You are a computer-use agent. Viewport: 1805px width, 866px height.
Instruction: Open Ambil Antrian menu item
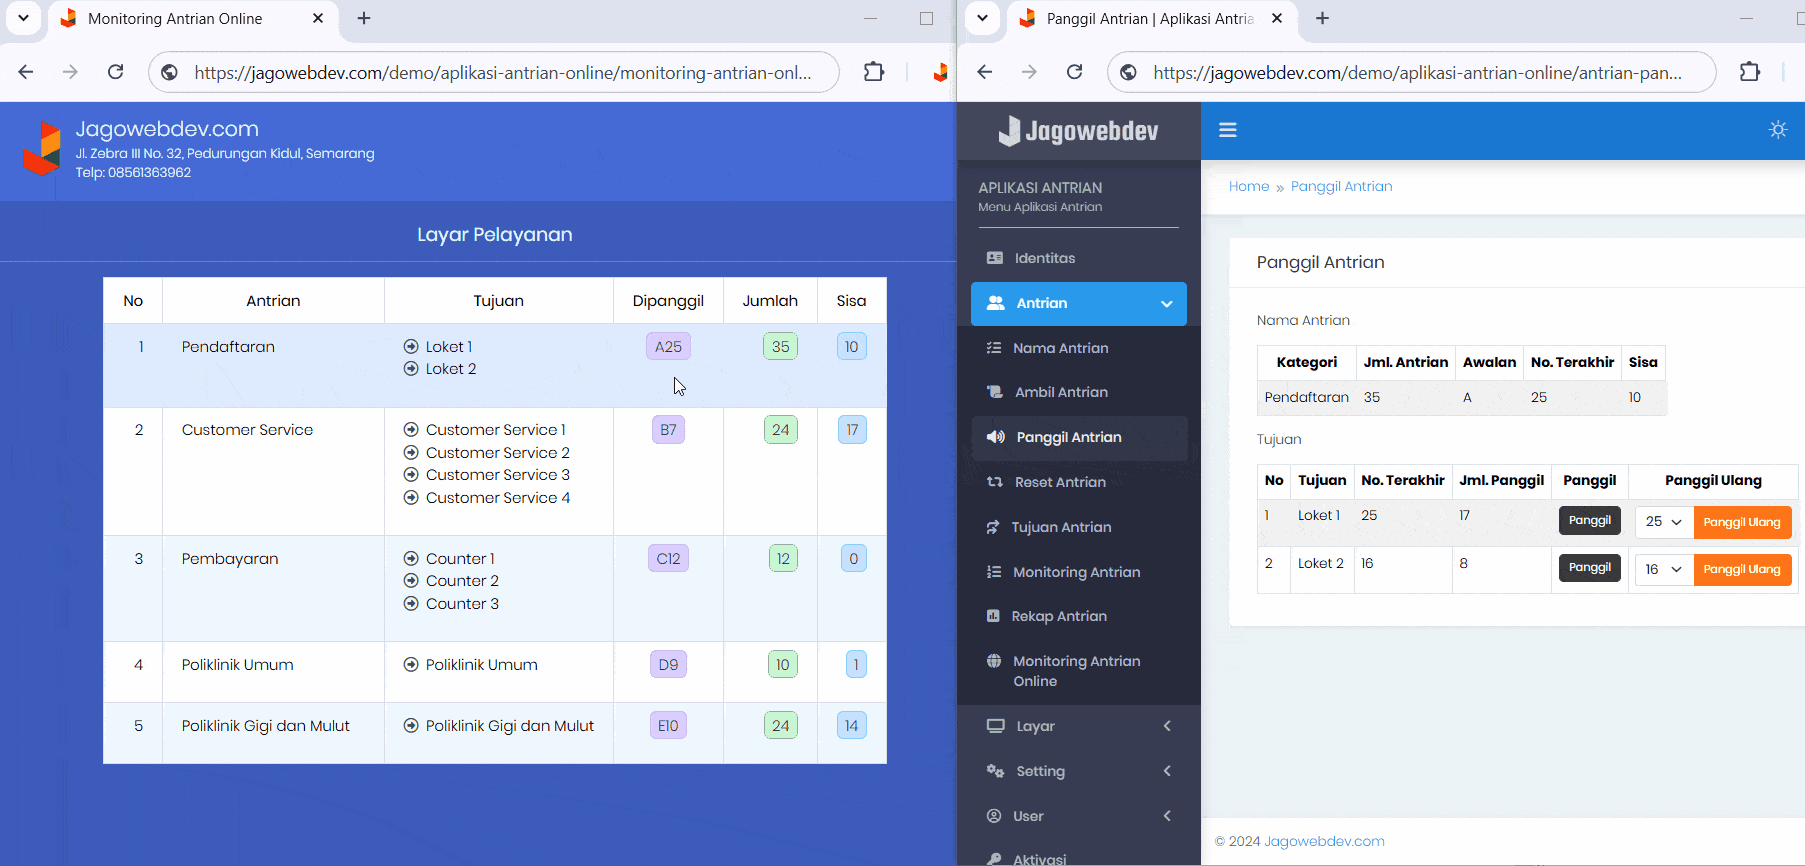(x=1061, y=392)
